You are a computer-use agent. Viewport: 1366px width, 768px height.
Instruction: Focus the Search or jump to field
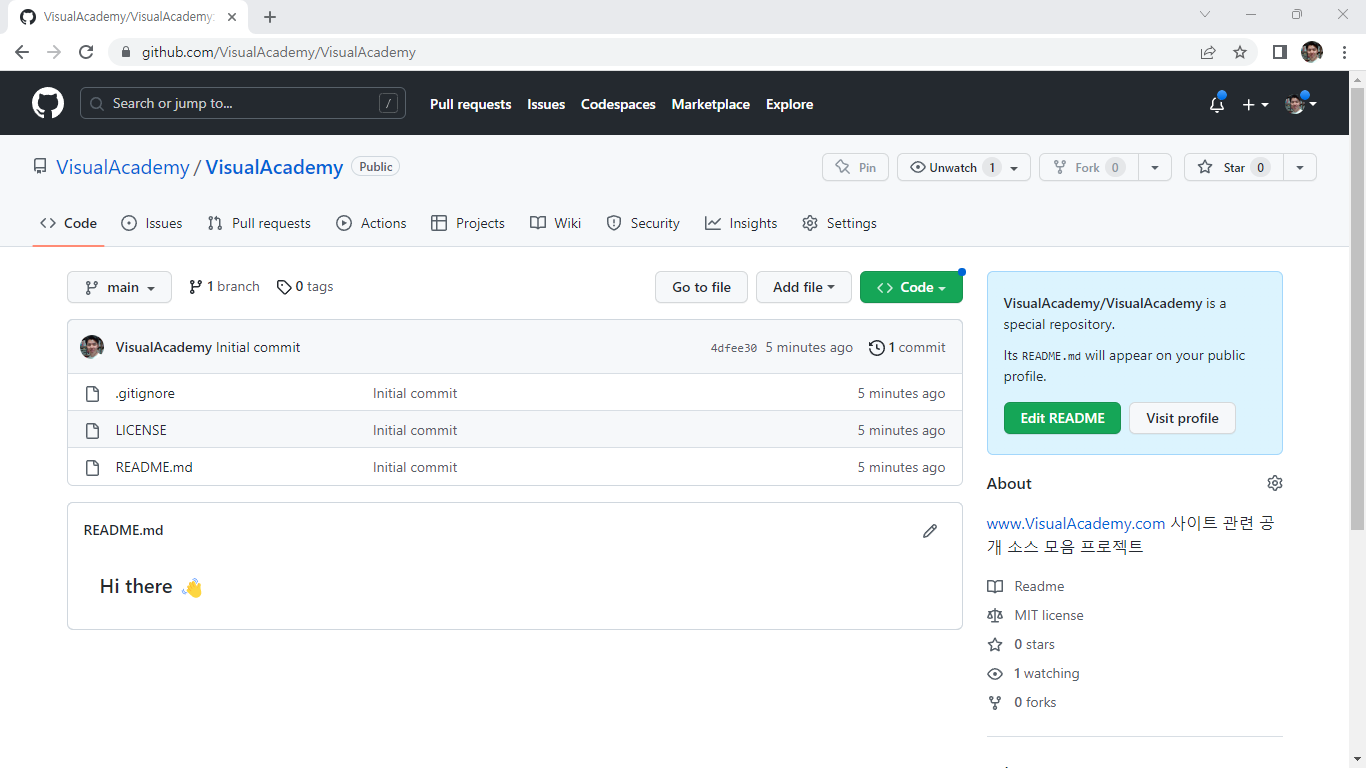click(242, 104)
